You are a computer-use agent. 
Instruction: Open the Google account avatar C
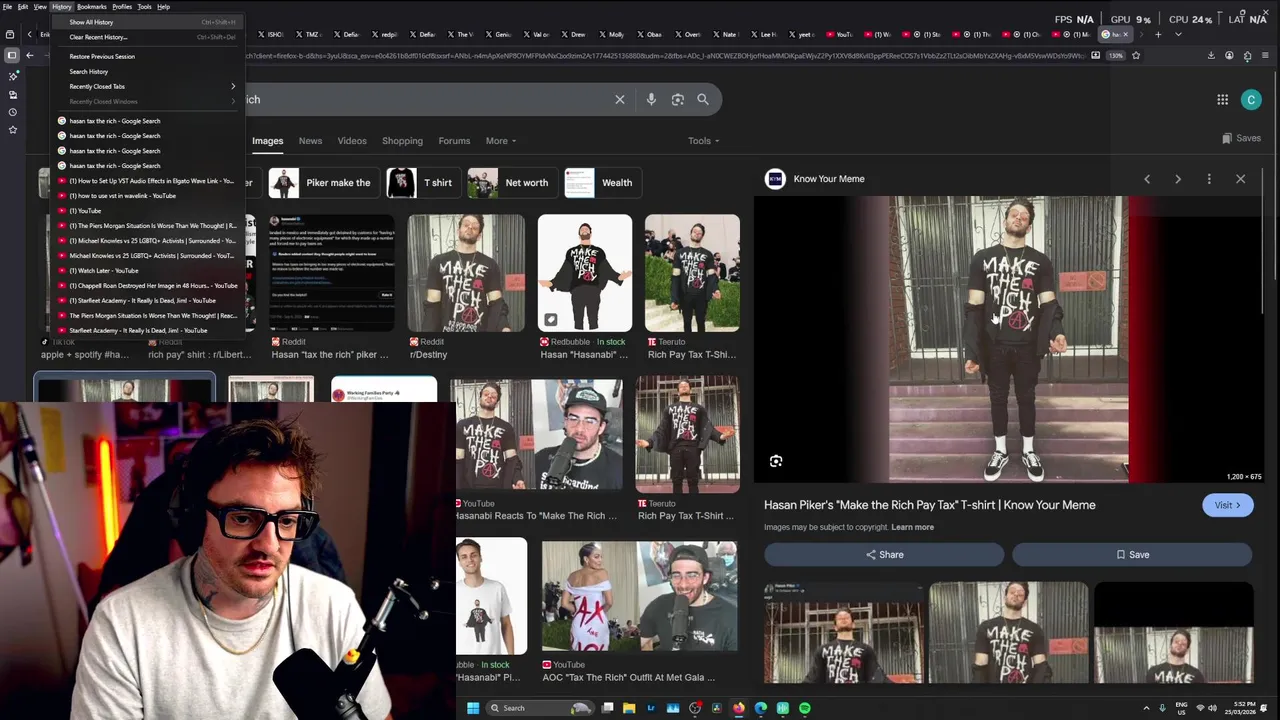(1251, 99)
